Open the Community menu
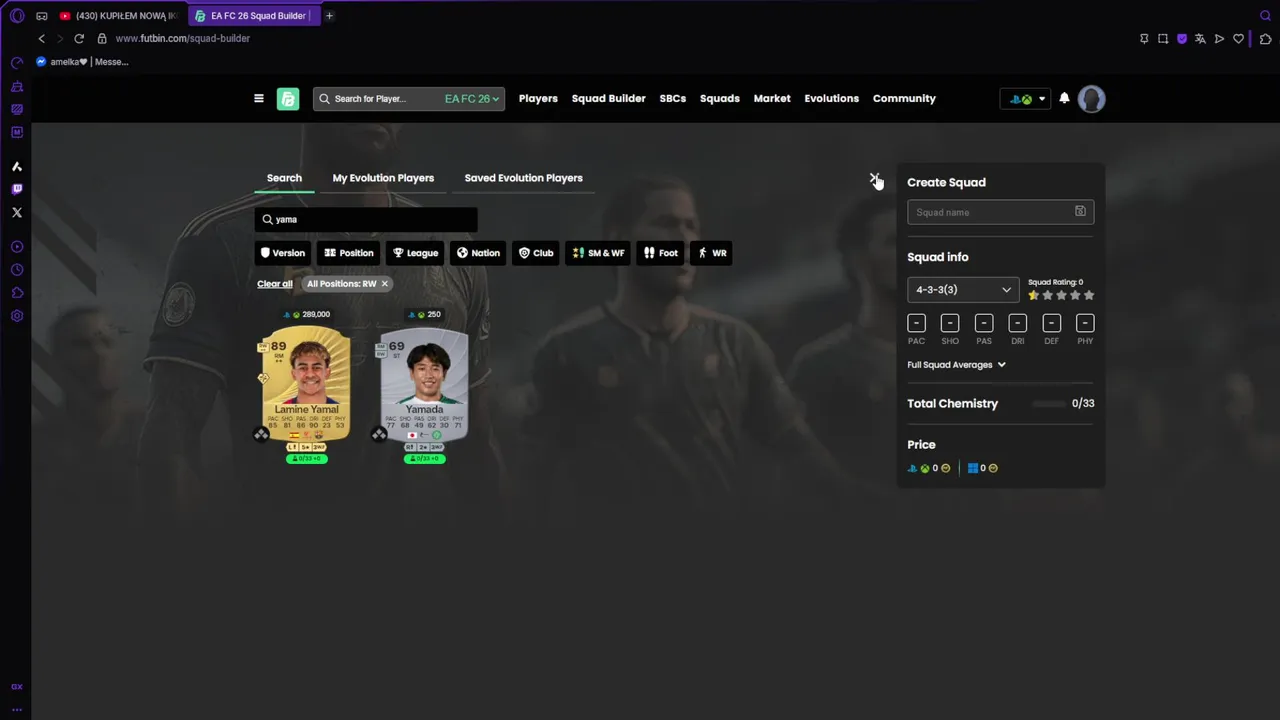 click(904, 98)
